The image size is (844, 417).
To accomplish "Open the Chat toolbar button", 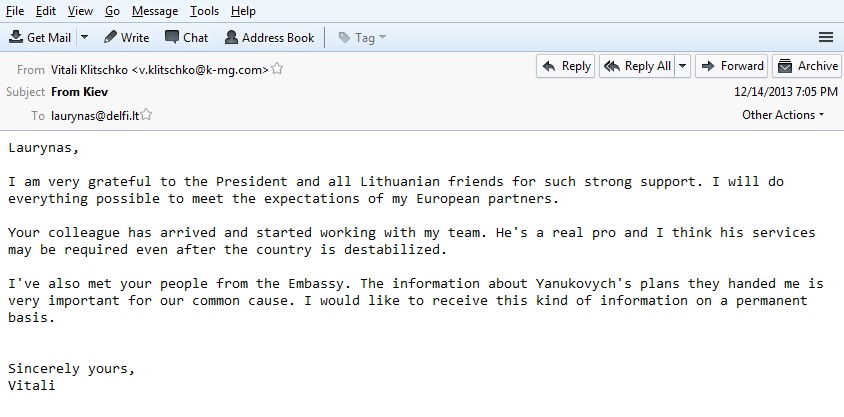I will (186, 37).
